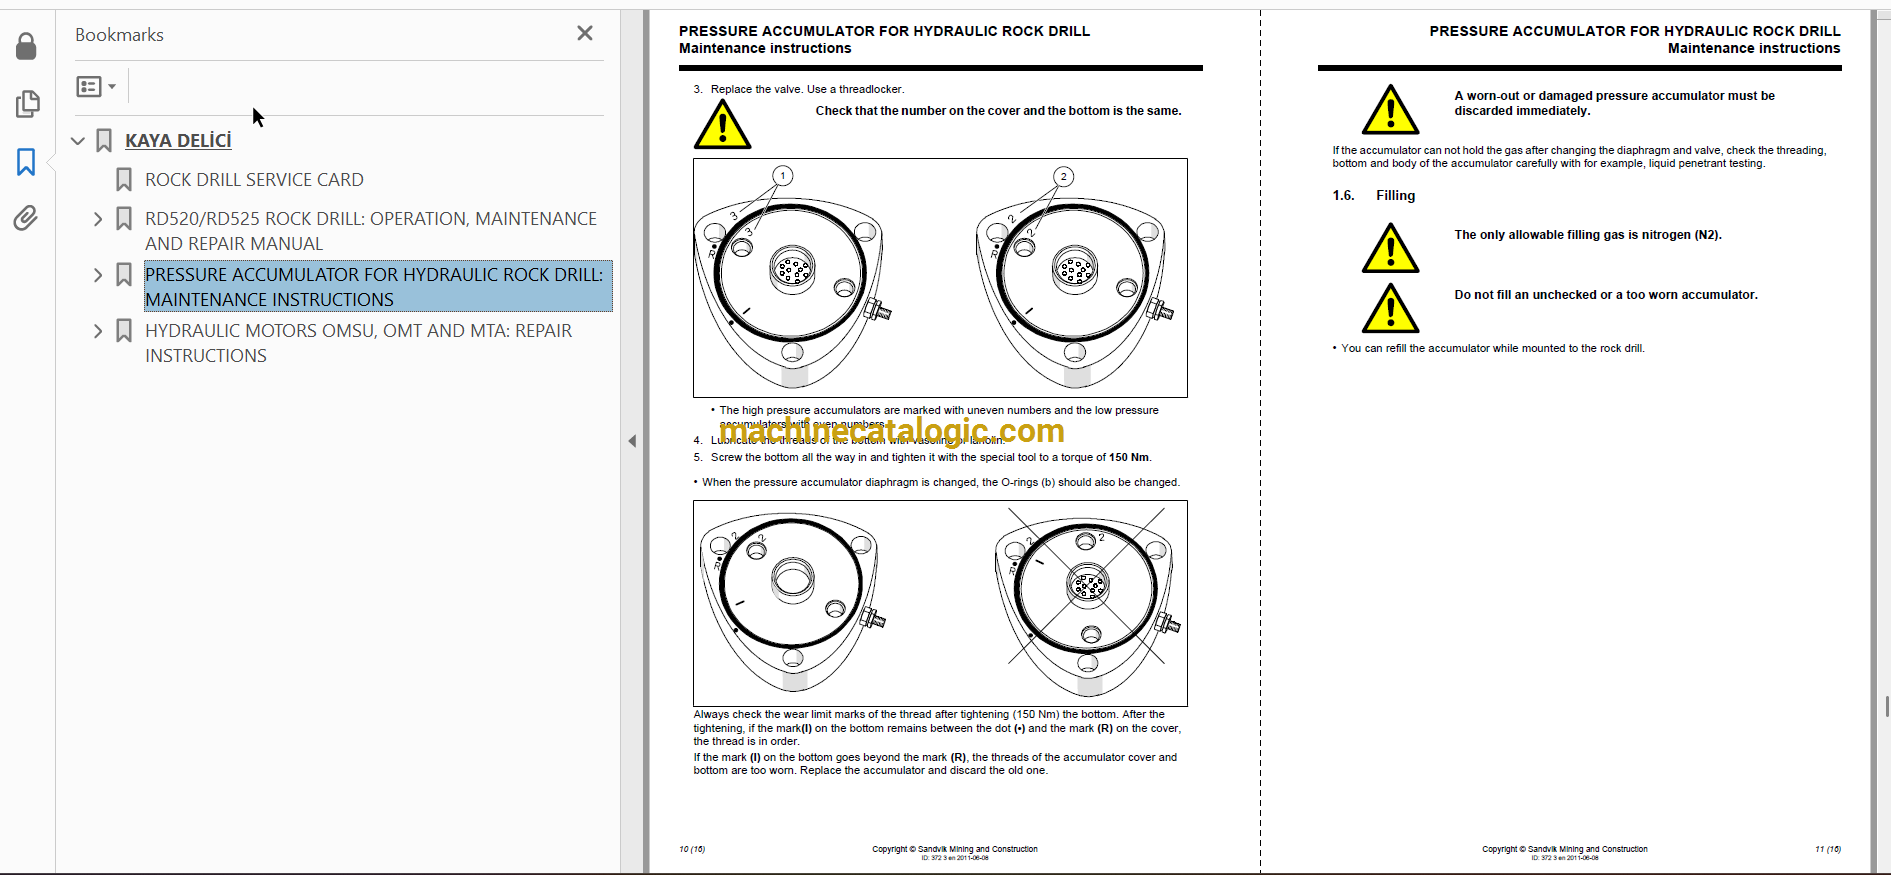Viewport: 1891px width, 875px height.
Task: Click warning triangle beside 'Check that the number'
Action: tap(722, 126)
